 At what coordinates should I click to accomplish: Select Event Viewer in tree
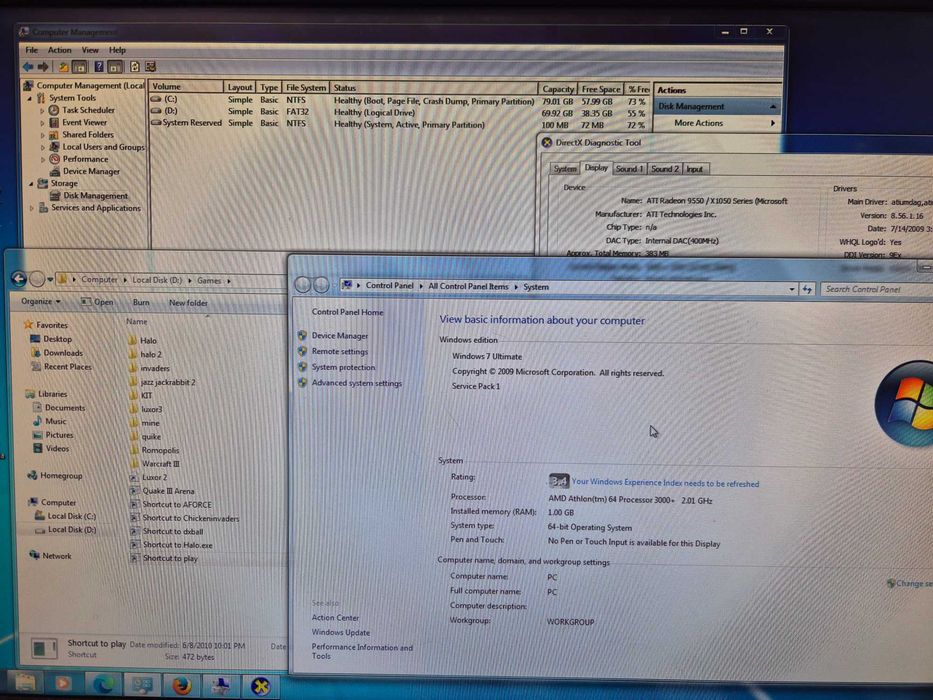tap(84, 122)
